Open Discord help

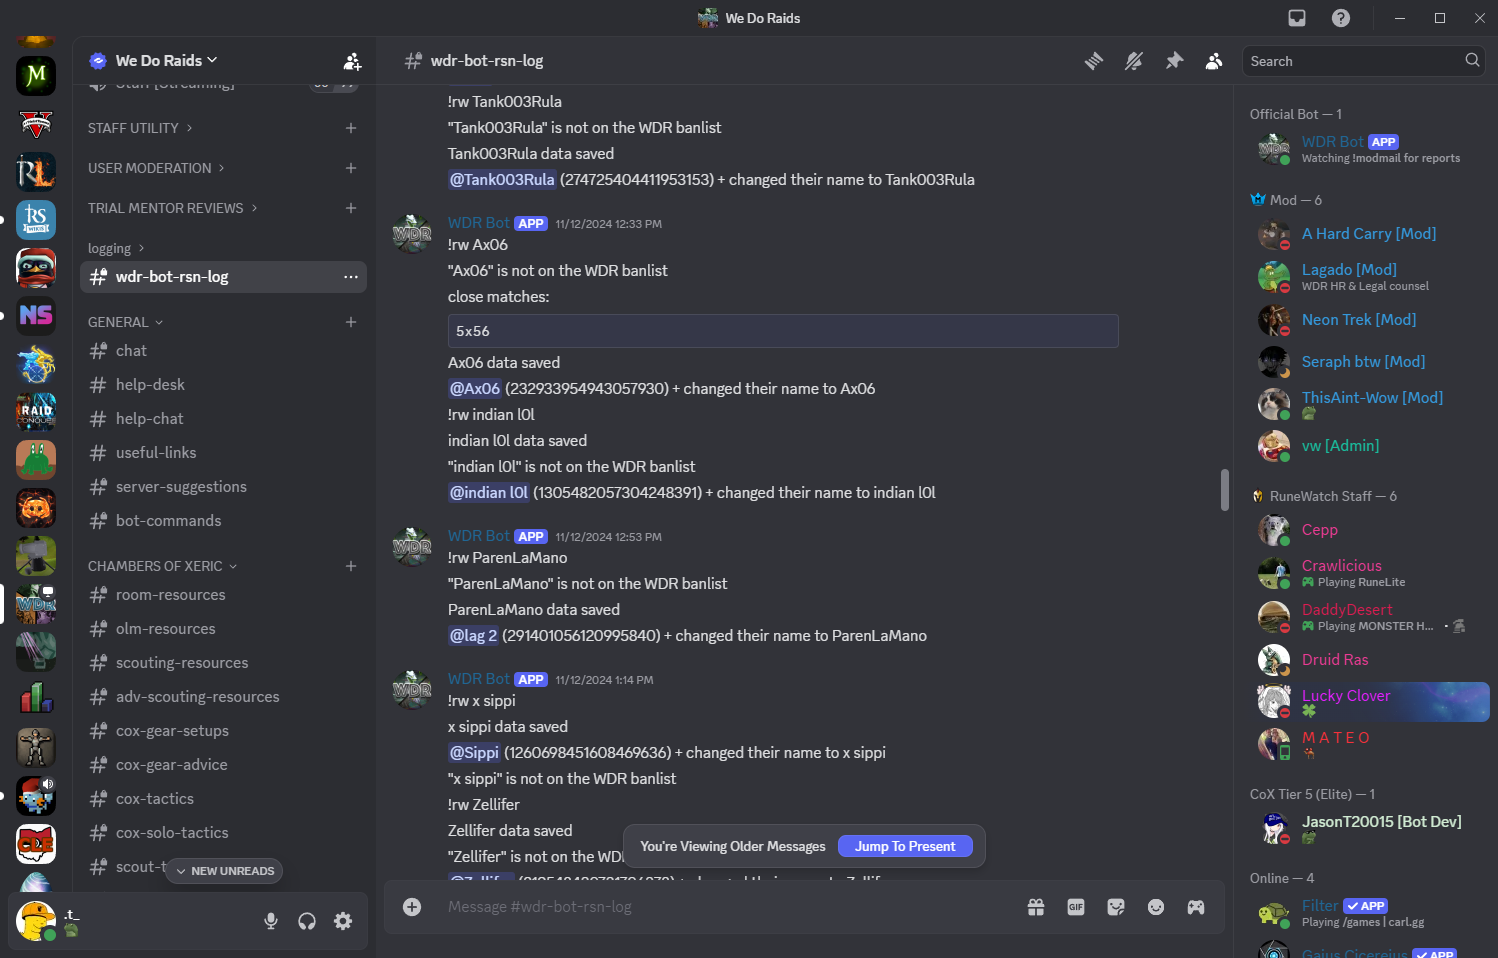pyautogui.click(x=1341, y=18)
